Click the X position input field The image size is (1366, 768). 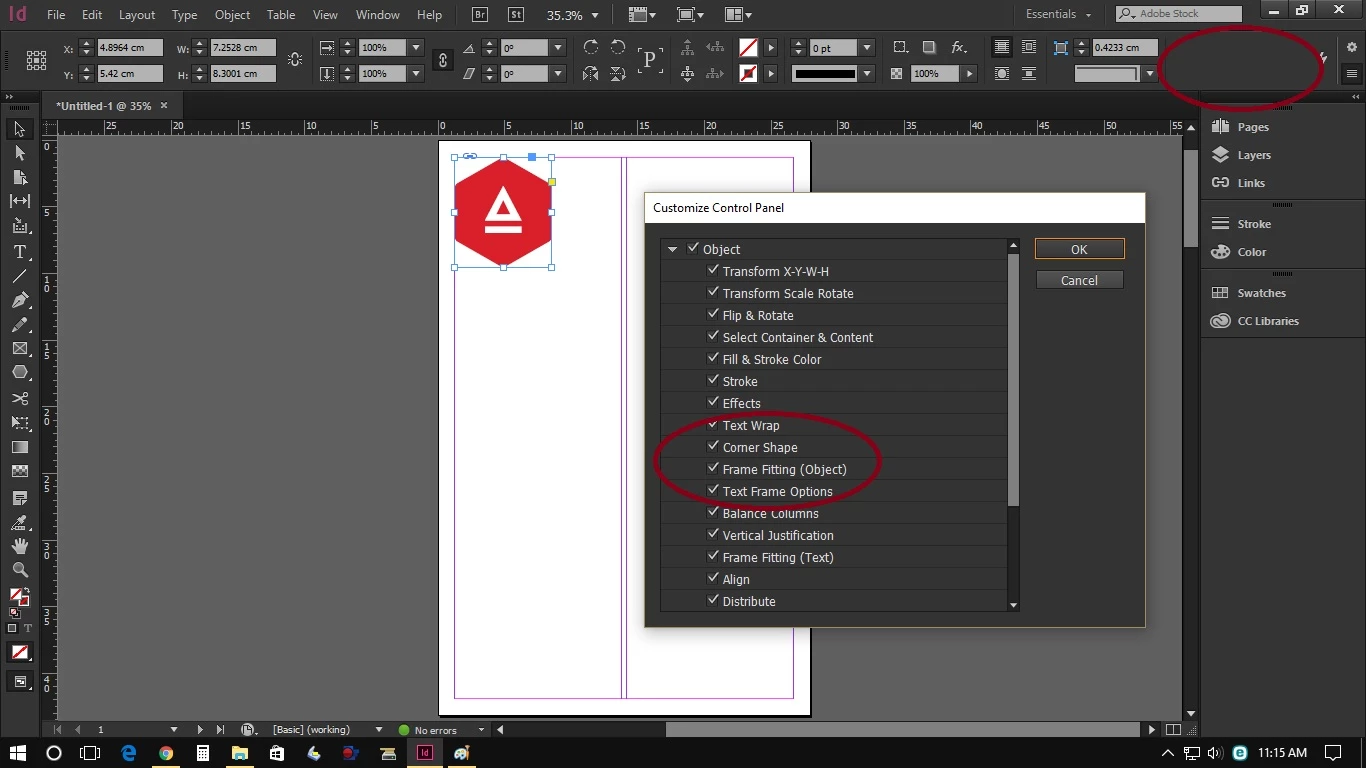click(x=130, y=47)
